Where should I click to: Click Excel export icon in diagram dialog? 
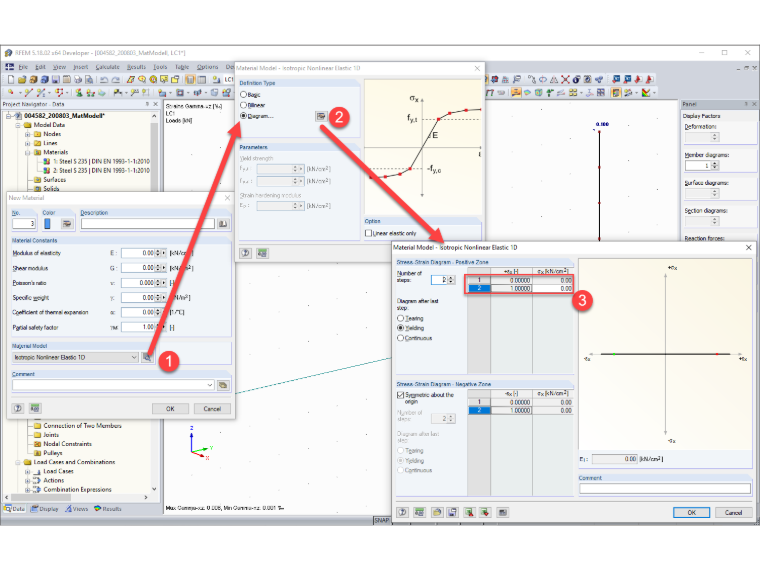point(485,512)
